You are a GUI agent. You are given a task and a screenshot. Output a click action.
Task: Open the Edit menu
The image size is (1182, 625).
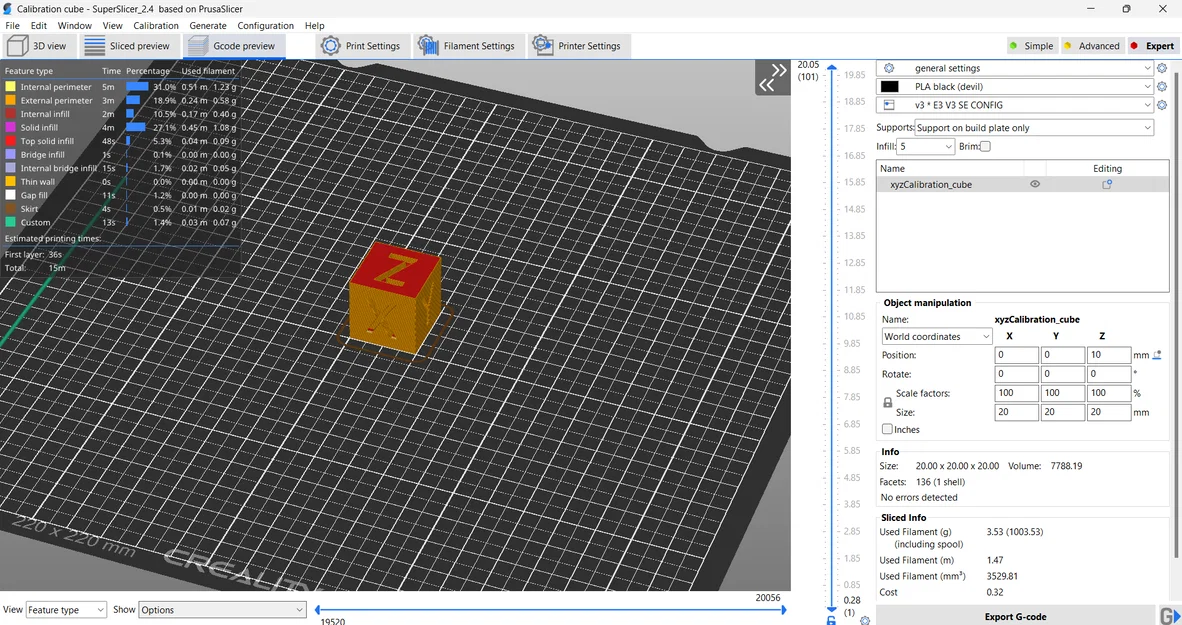click(x=38, y=26)
